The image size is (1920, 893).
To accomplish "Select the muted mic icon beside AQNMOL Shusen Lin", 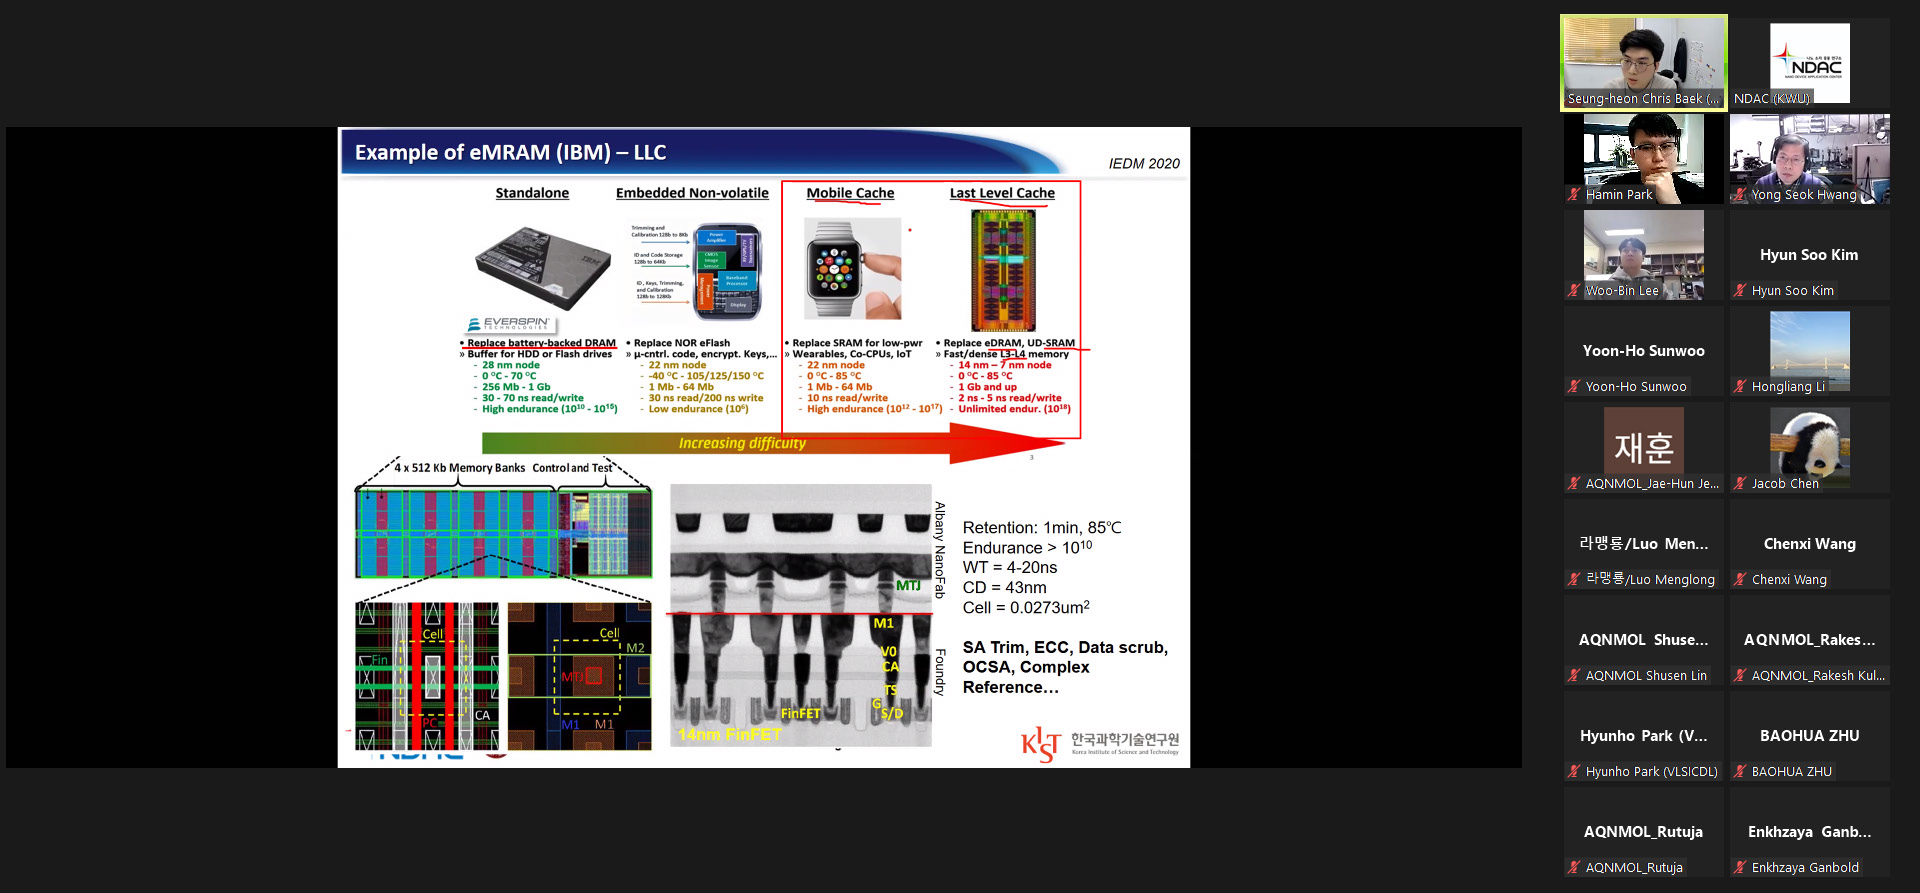I will (1575, 676).
